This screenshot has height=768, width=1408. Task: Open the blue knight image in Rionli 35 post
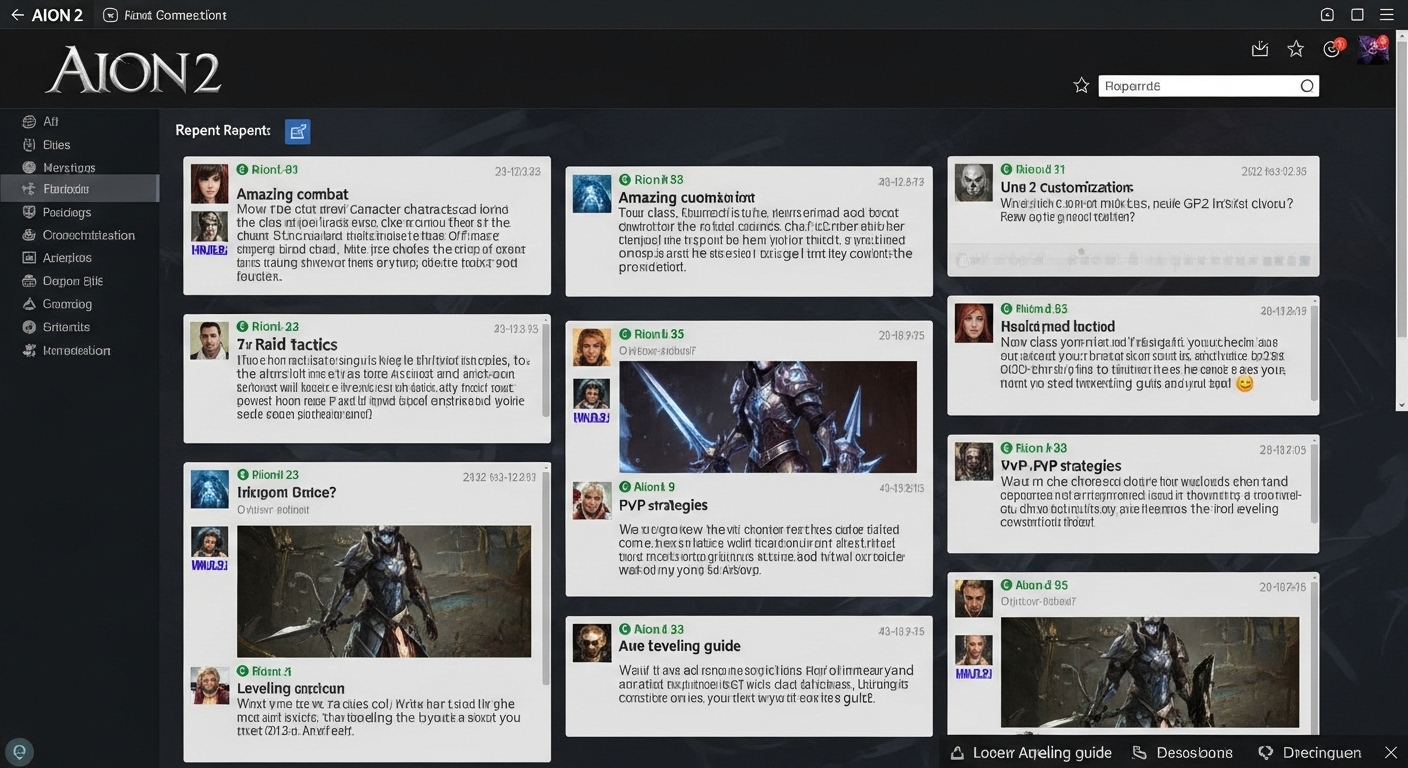[768, 417]
